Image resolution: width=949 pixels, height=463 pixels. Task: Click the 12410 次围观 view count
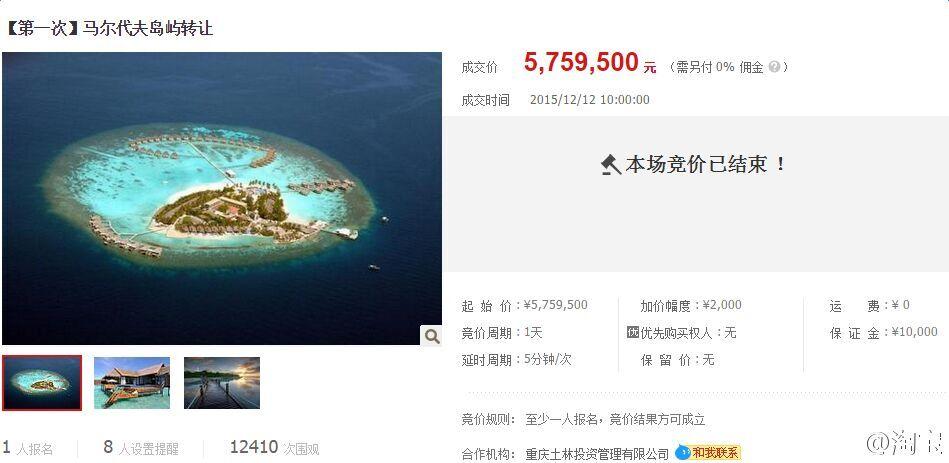[274, 448]
